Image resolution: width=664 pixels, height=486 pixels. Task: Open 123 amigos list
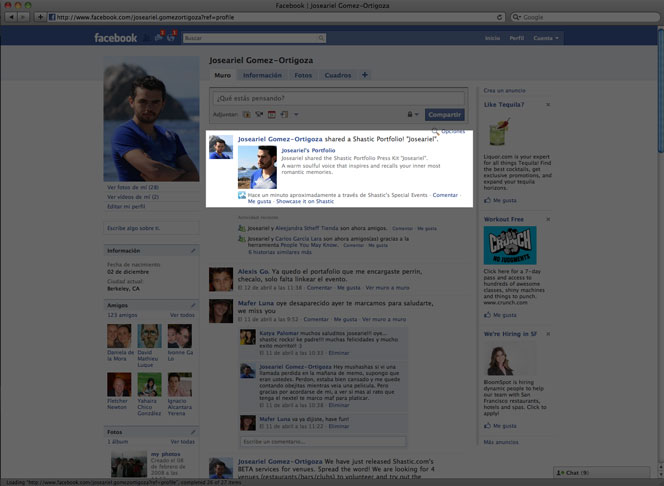tap(122, 315)
